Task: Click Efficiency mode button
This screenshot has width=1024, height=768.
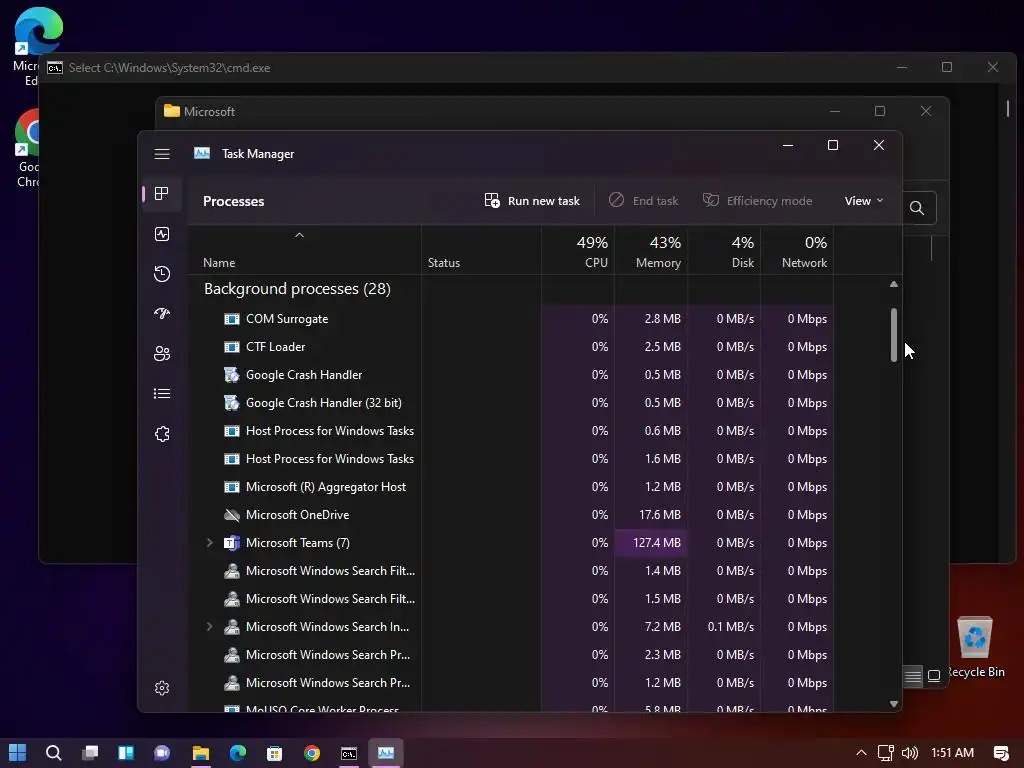Action: click(758, 200)
